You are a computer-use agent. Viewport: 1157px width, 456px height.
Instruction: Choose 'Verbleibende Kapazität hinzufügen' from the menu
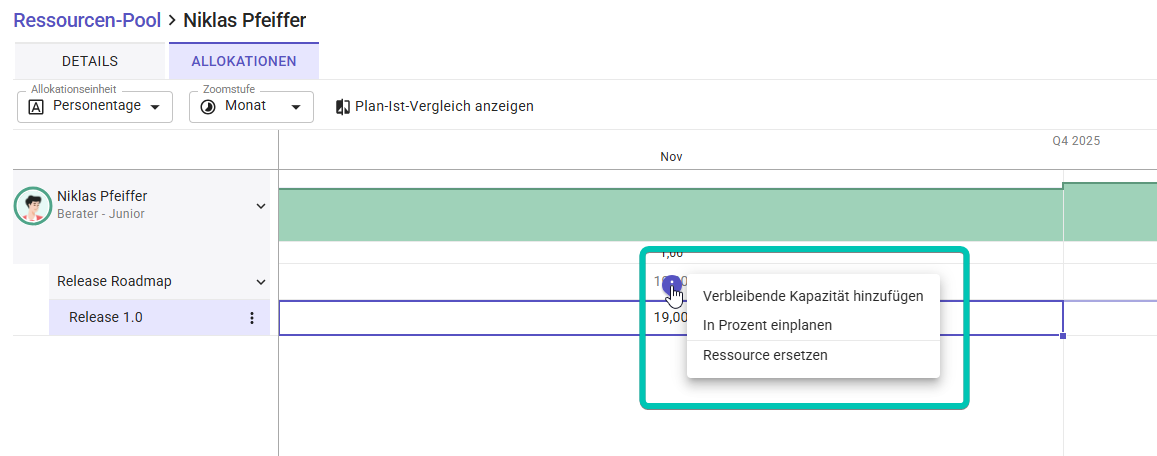tap(813, 296)
